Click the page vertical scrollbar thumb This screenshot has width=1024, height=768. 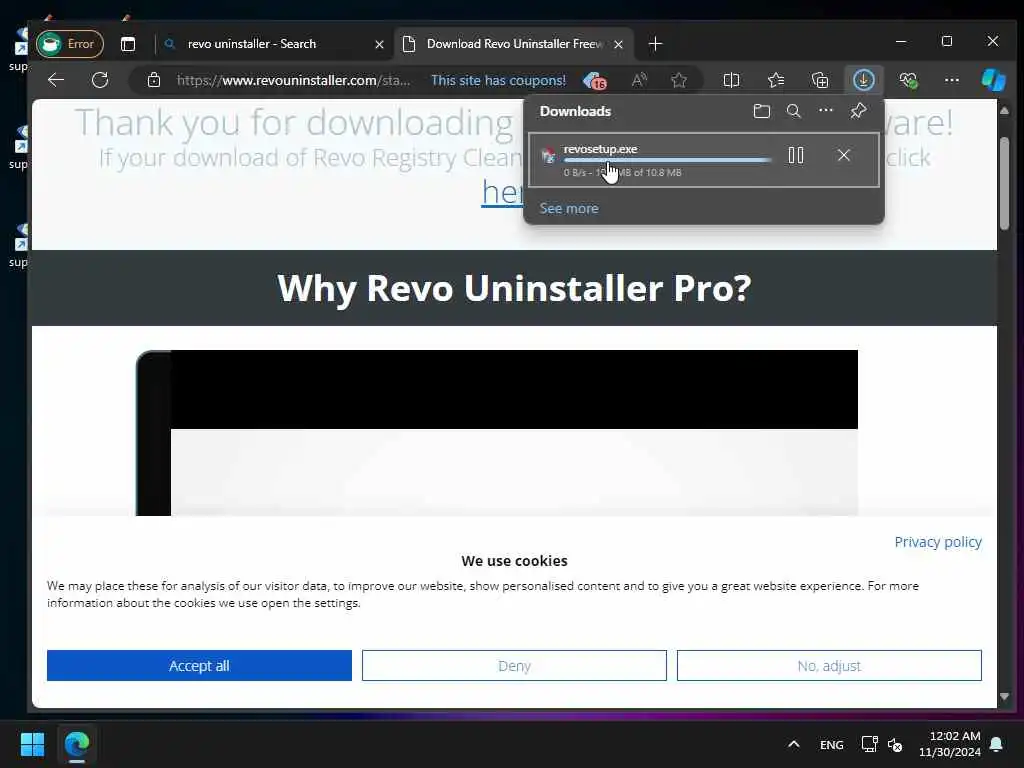pyautogui.click(x=1004, y=183)
